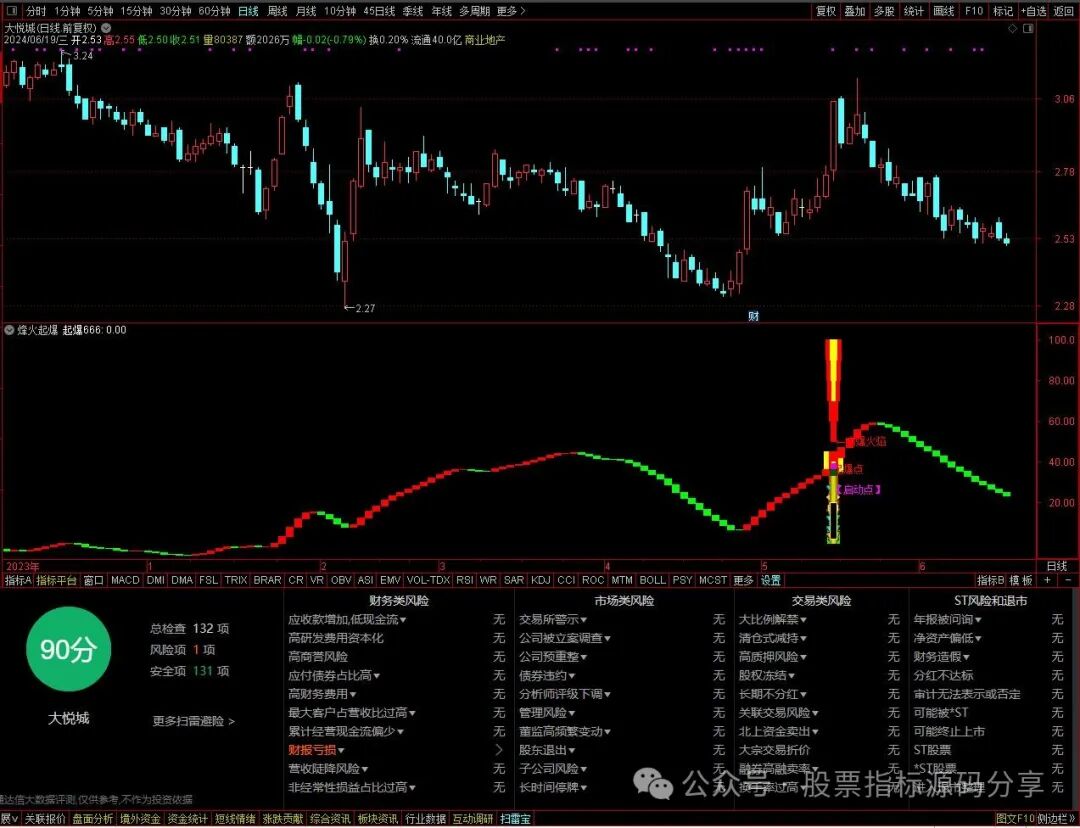Image resolution: width=1080 pixels, height=828 pixels.
Task: Expand the red 财报亏损 risk item
Action: [316, 749]
